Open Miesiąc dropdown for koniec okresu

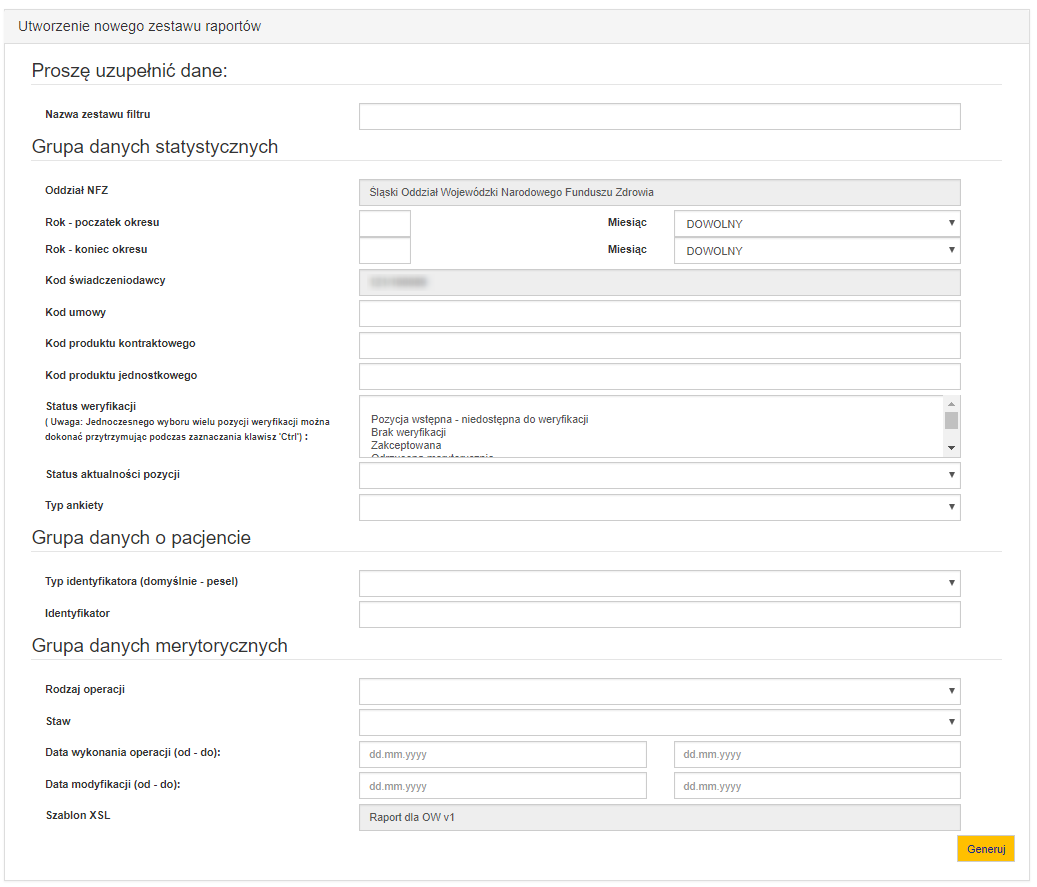pyautogui.click(x=817, y=251)
